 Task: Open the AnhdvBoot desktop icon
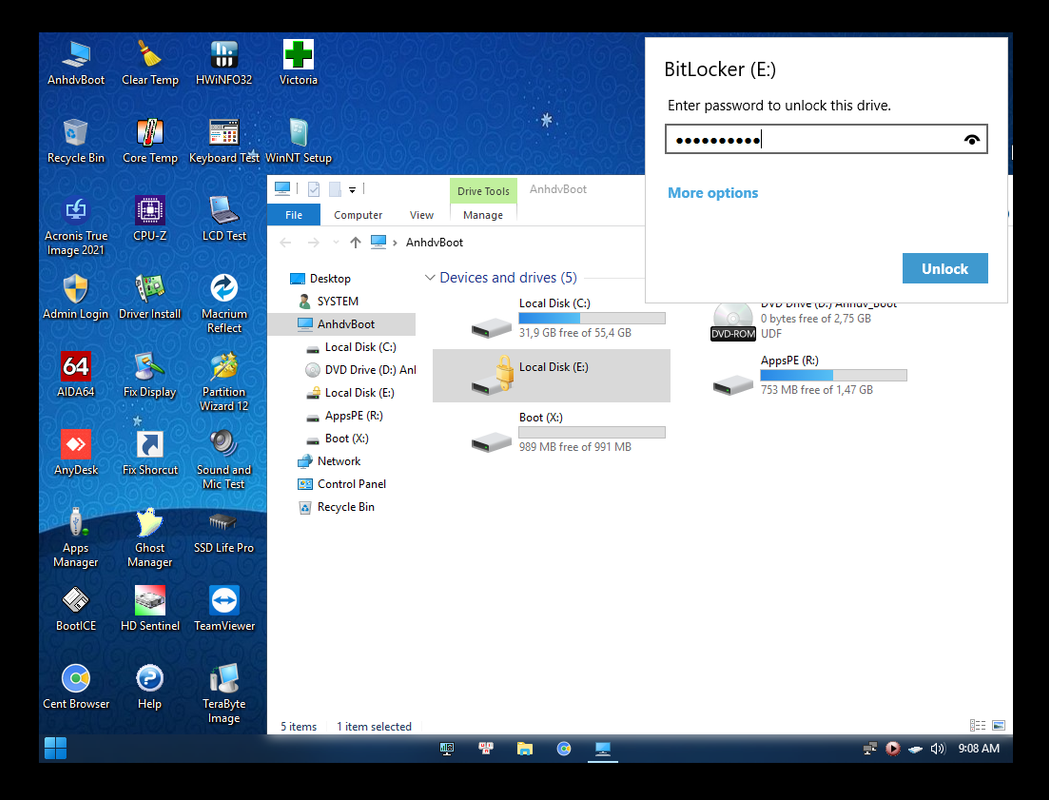point(76,64)
